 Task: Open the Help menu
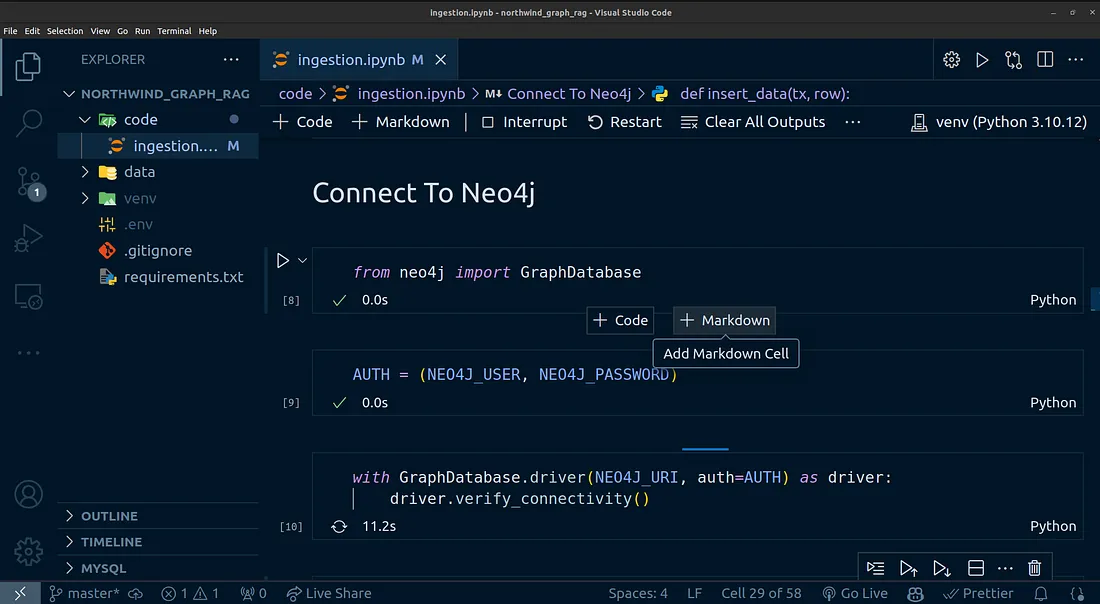(208, 31)
